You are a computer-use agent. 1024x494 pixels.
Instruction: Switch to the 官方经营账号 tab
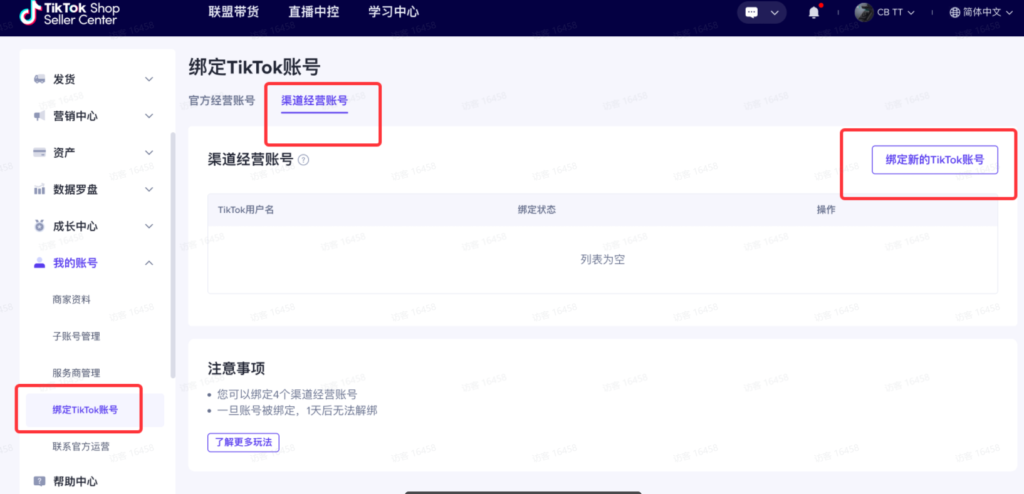(x=221, y=101)
